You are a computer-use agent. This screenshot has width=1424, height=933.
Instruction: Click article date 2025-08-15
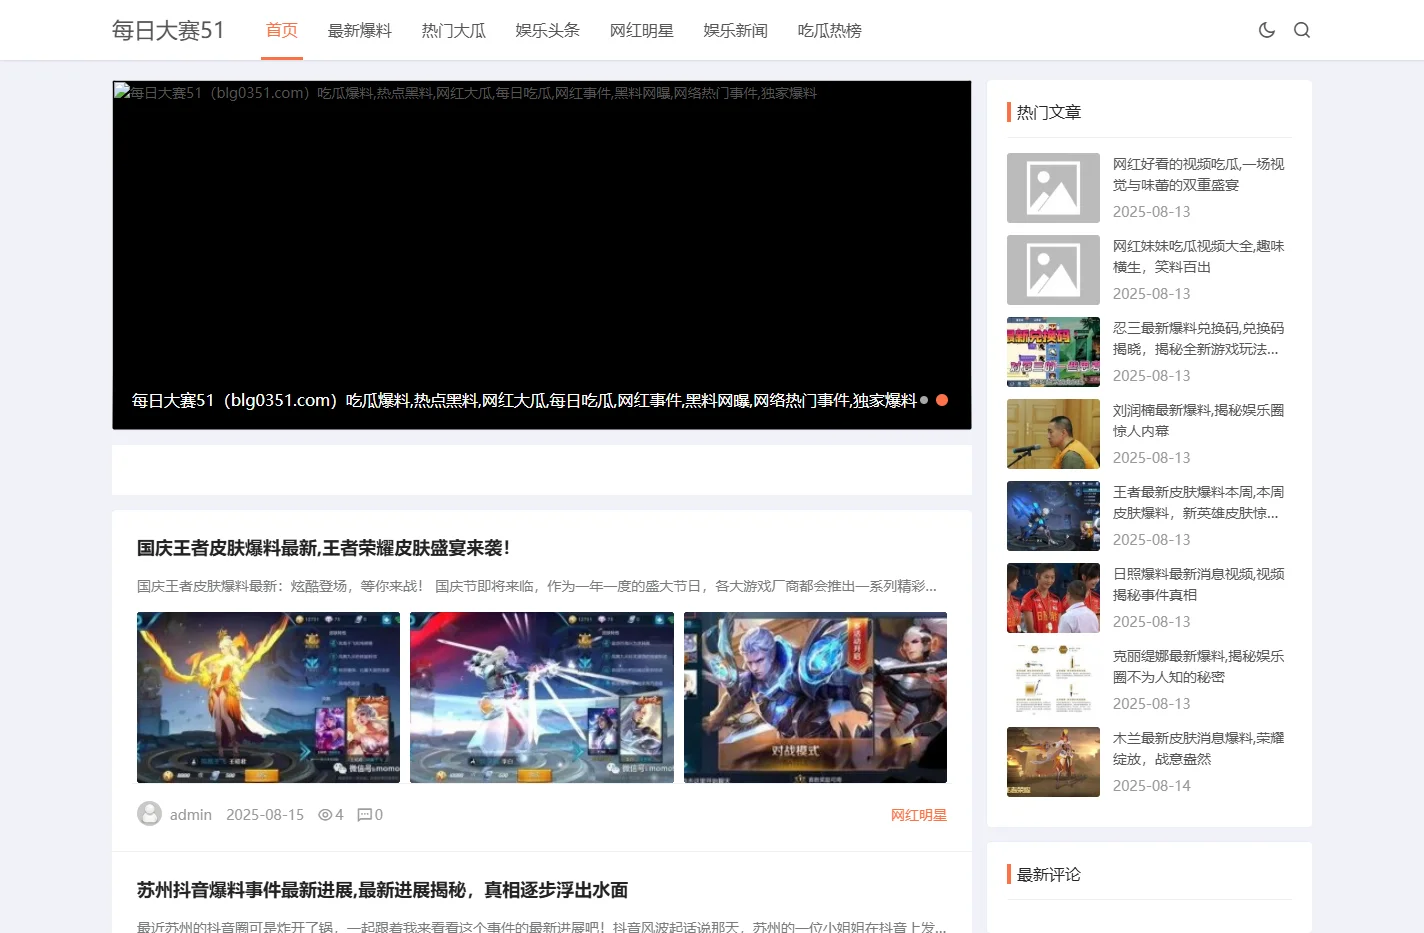tap(265, 815)
